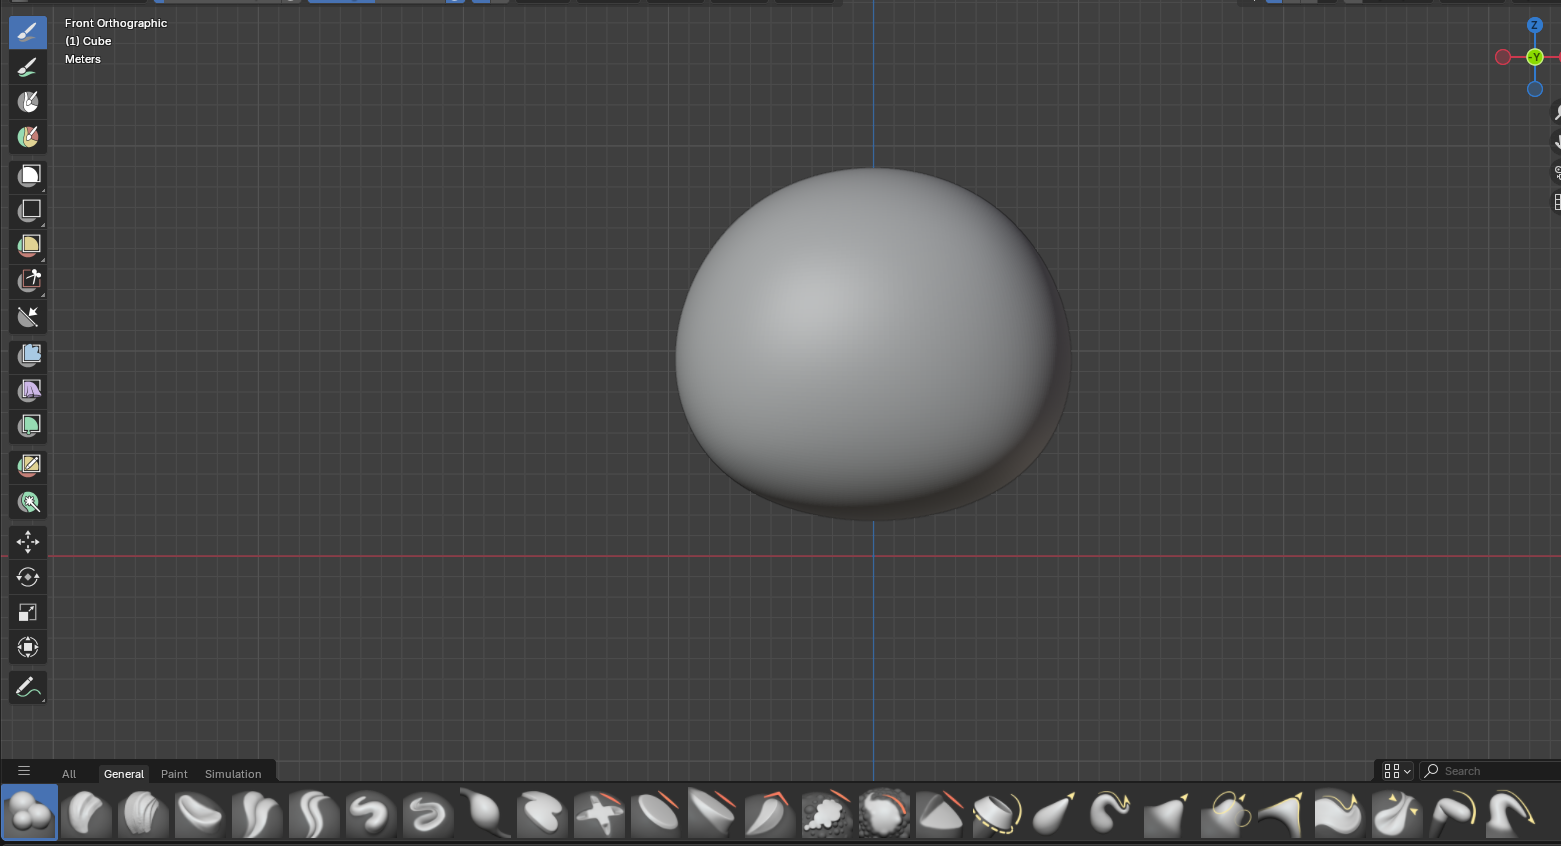Select the Annotate tool at toolbar bottom
1561x846 pixels.
(x=27, y=686)
